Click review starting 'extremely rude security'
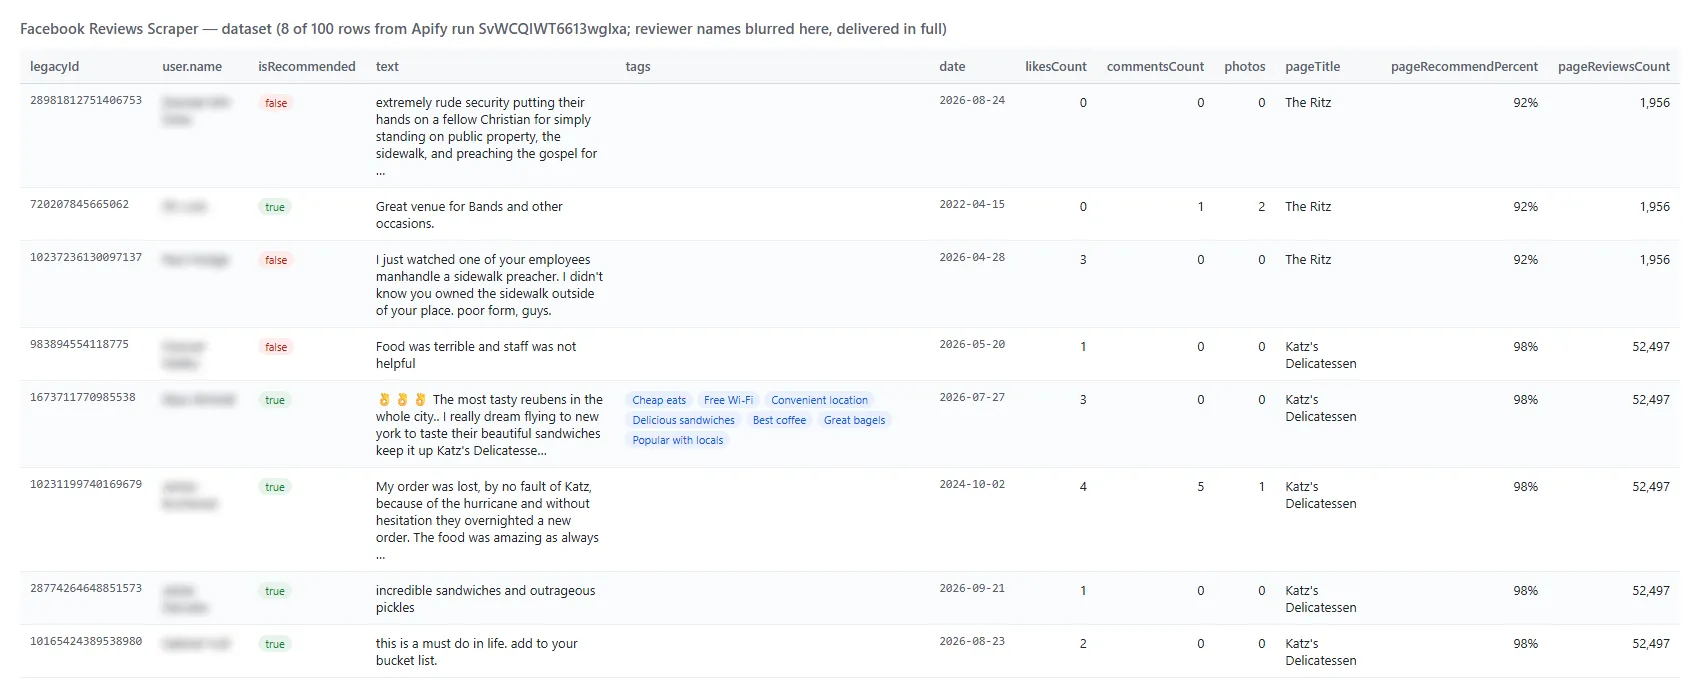This screenshot has height=696, width=1700. (x=486, y=136)
